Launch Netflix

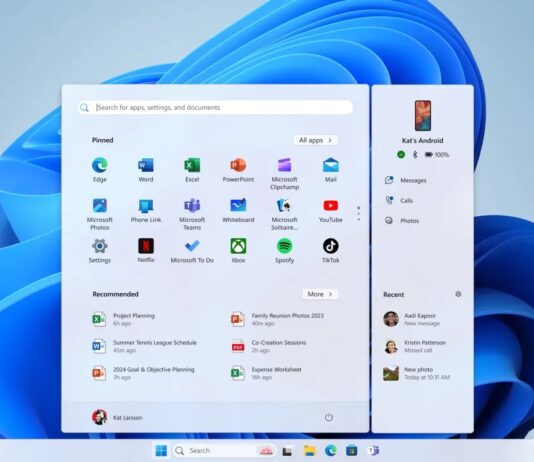click(x=146, y=251)
